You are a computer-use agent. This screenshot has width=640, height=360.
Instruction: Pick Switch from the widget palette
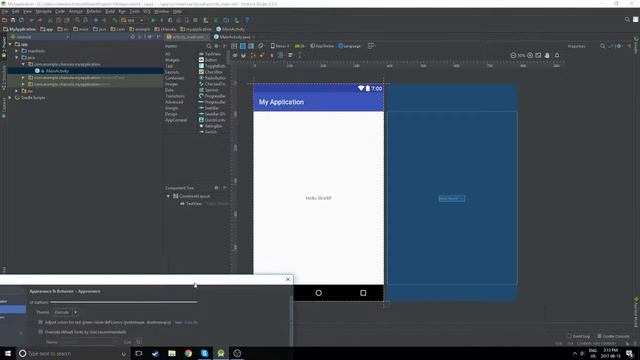click(208, 132)
